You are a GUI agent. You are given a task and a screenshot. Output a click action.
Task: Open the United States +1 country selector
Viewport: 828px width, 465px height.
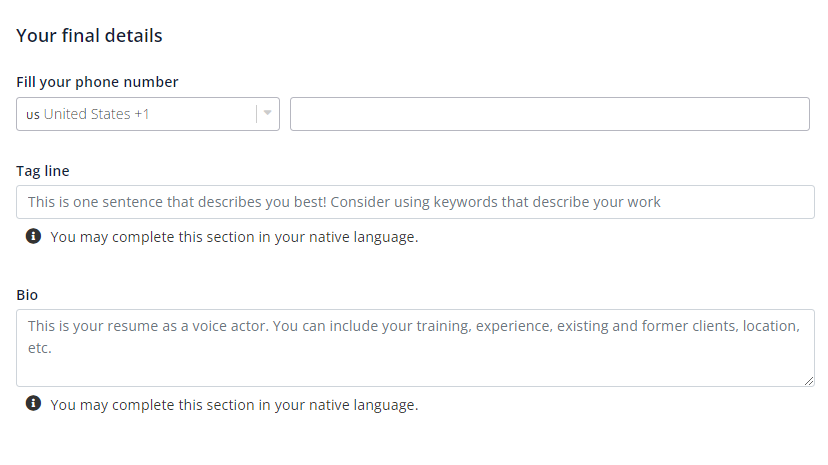(x=148, y=114)
